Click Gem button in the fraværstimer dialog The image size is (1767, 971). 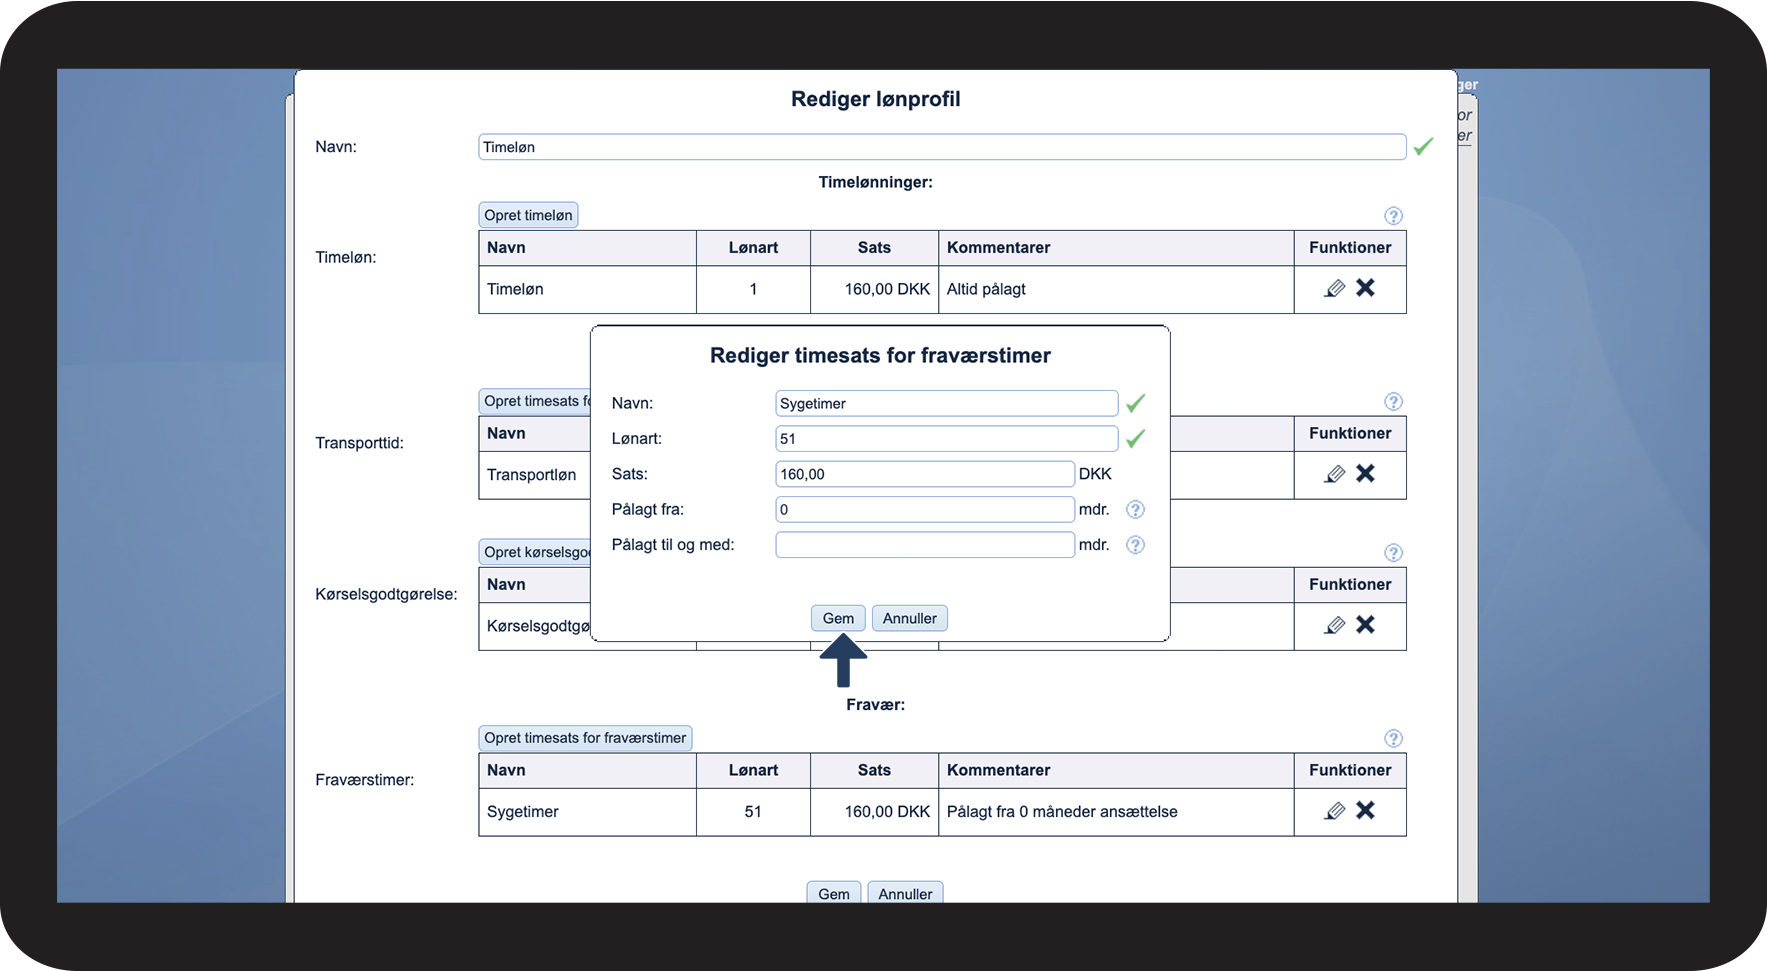pos(838,619)
